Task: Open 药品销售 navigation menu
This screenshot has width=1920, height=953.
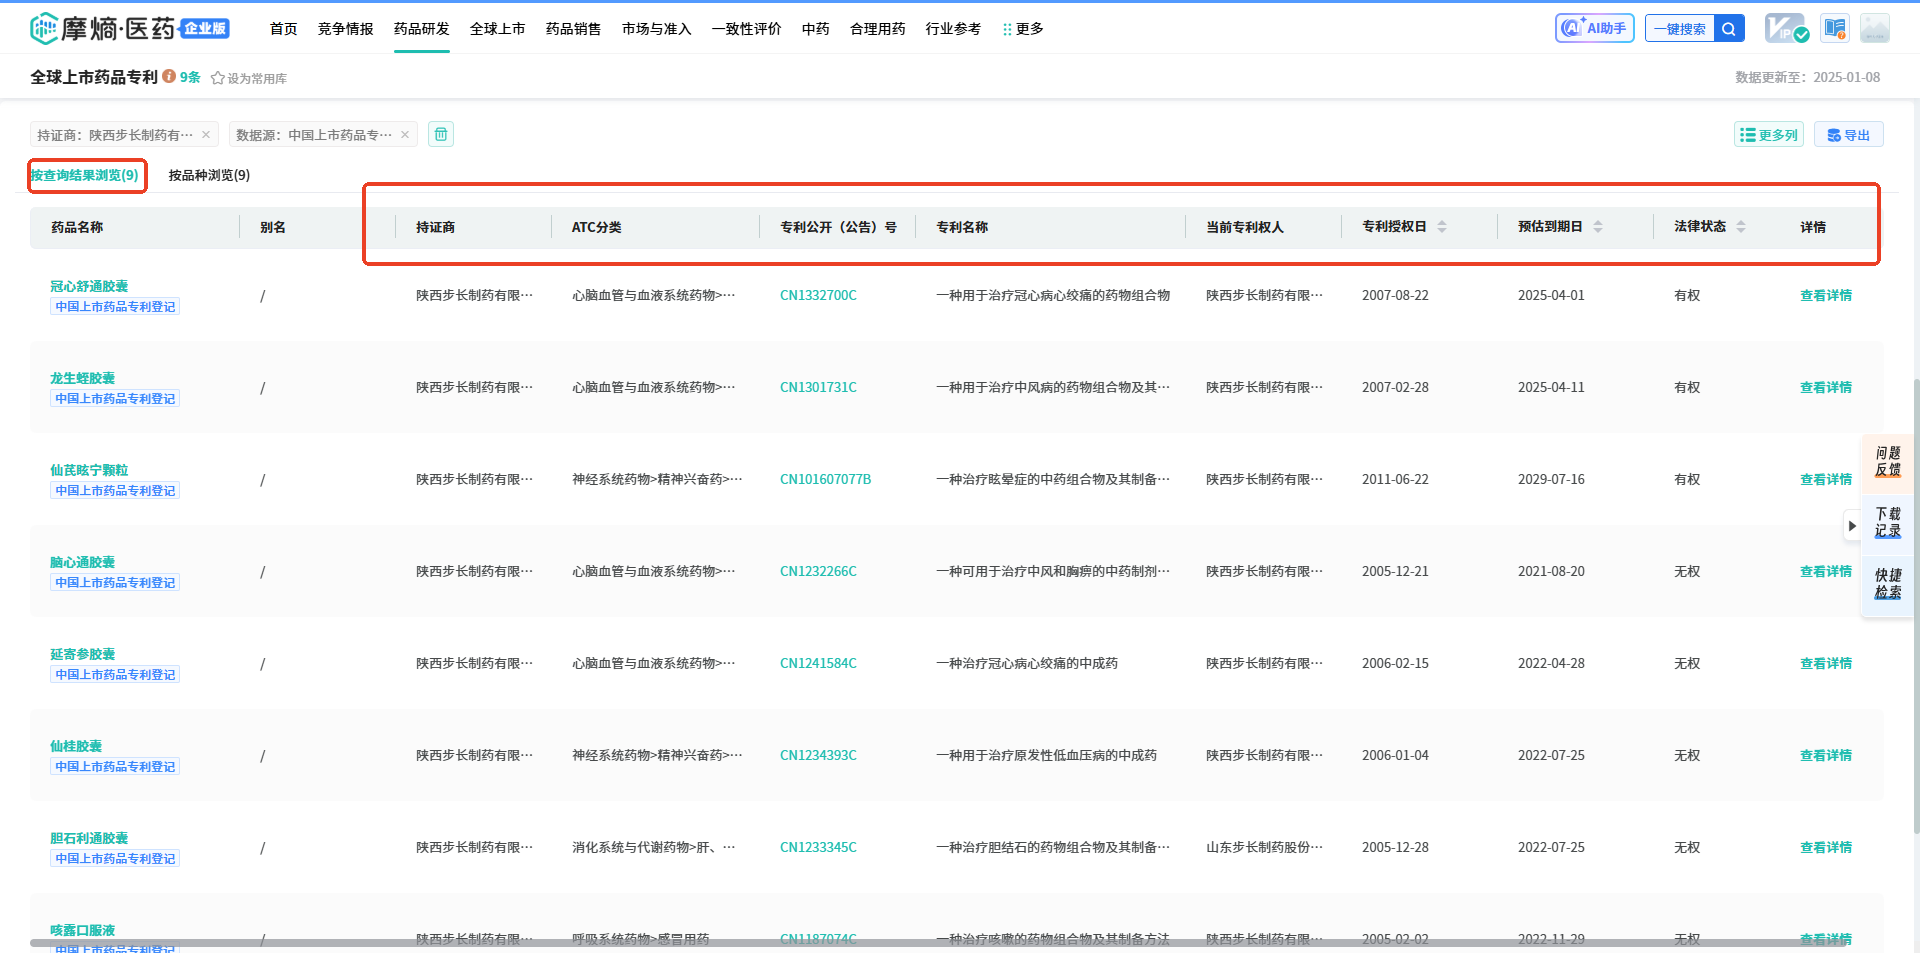Action: point(574,29)
